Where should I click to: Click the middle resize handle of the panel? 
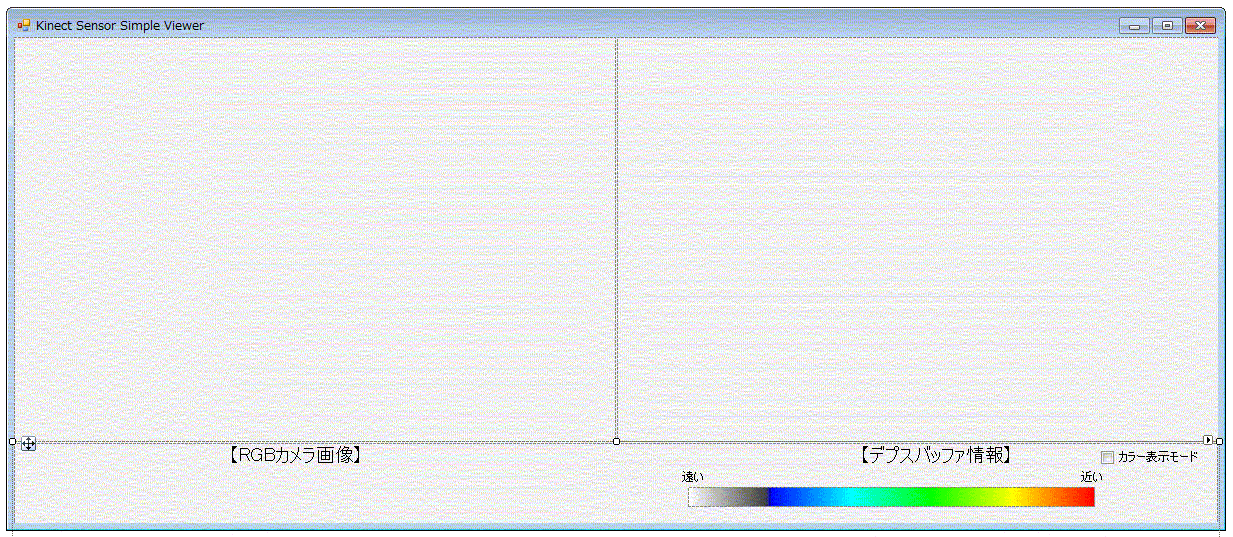point(616,441)
